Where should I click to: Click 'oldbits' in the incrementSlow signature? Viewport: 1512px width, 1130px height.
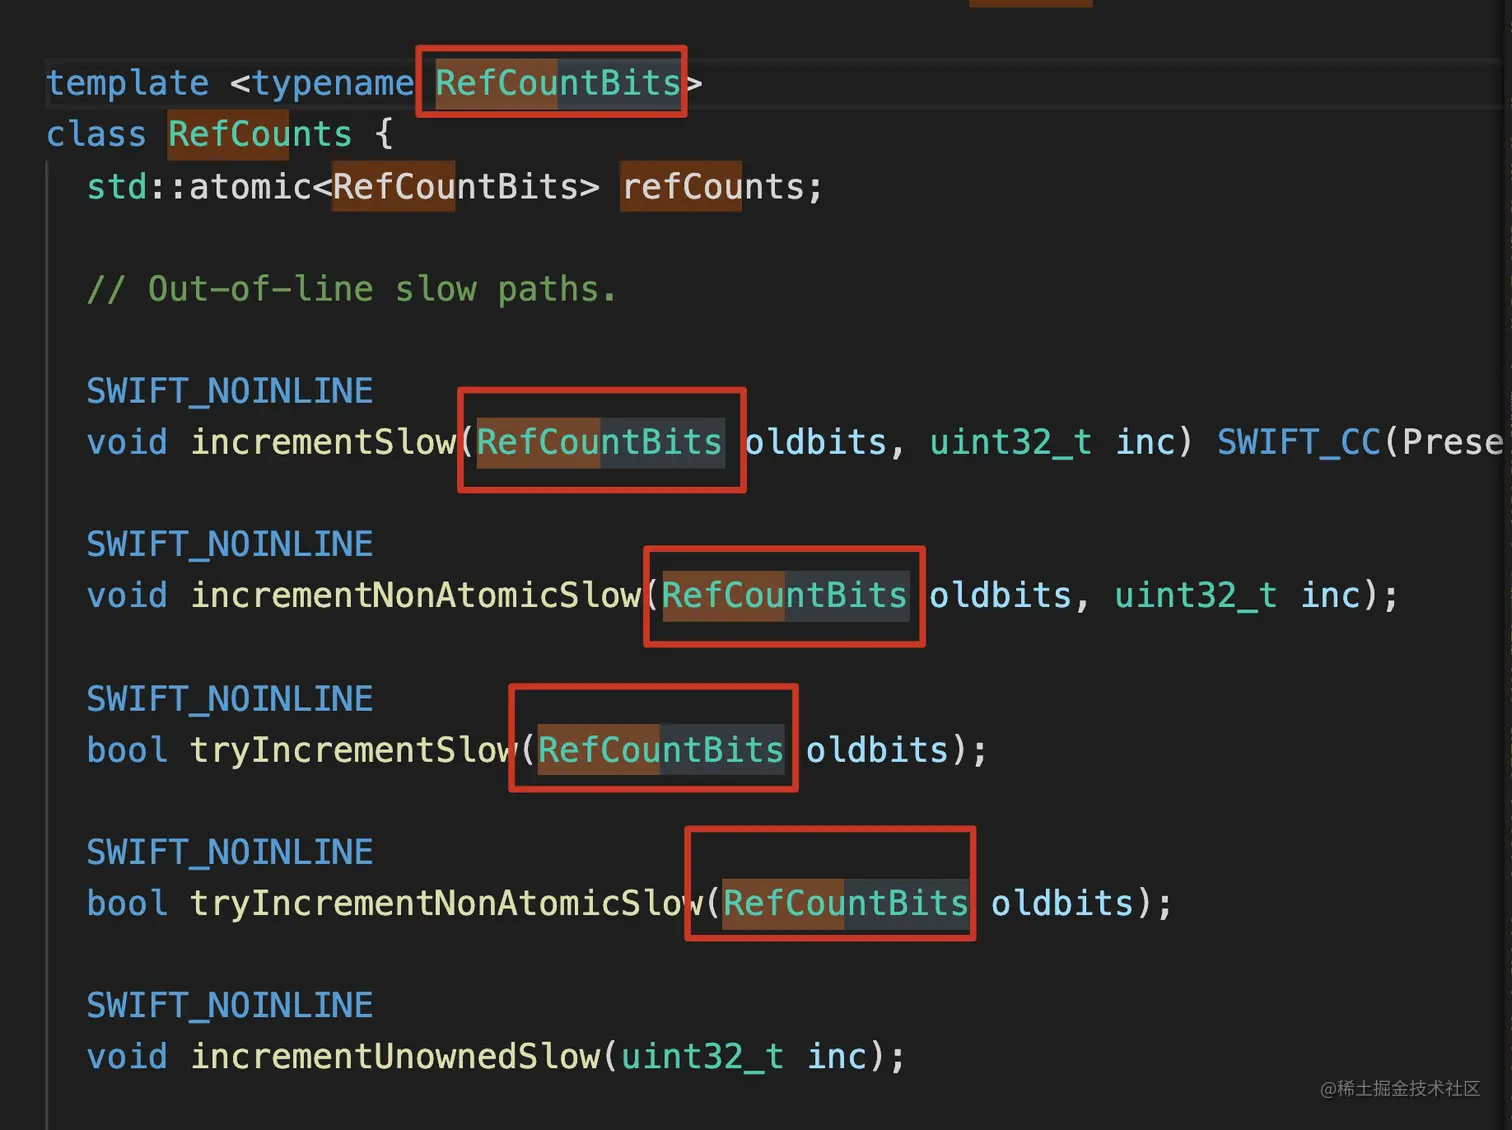click(816, 442)
